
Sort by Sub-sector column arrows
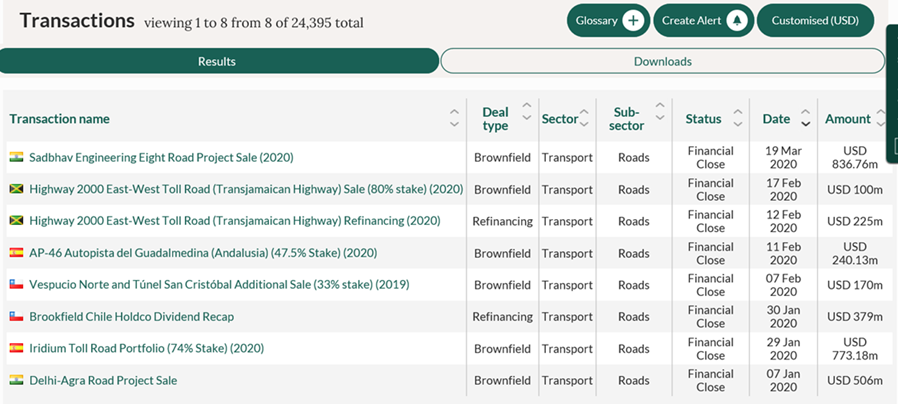660,111
